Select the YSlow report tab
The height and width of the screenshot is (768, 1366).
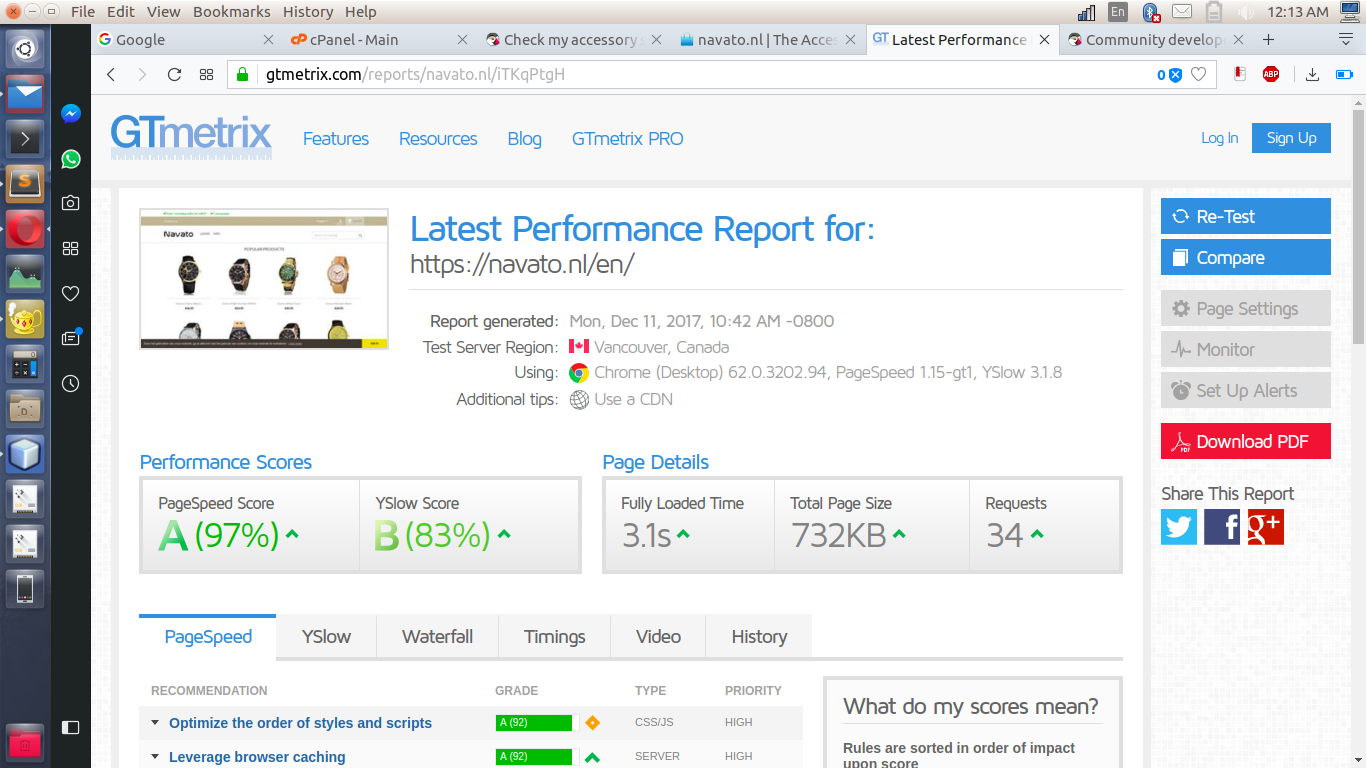pos(326,637)
